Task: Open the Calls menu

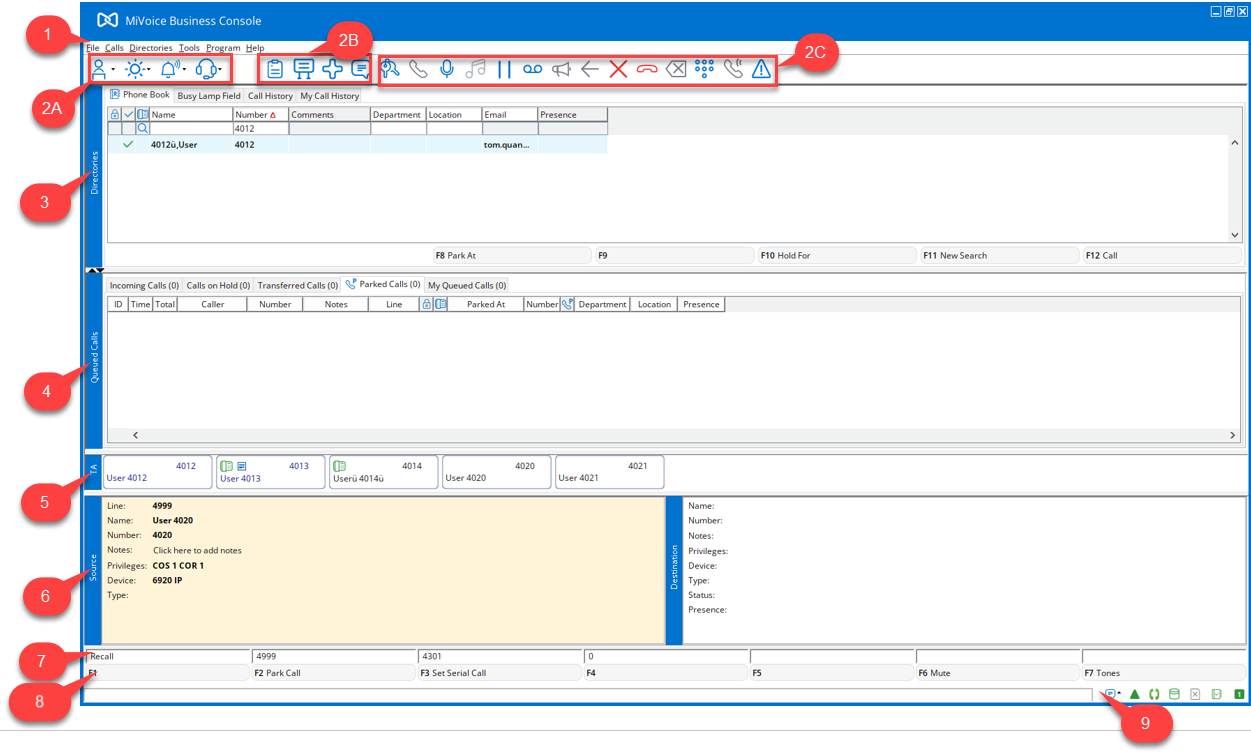Action: pos(114,47)
